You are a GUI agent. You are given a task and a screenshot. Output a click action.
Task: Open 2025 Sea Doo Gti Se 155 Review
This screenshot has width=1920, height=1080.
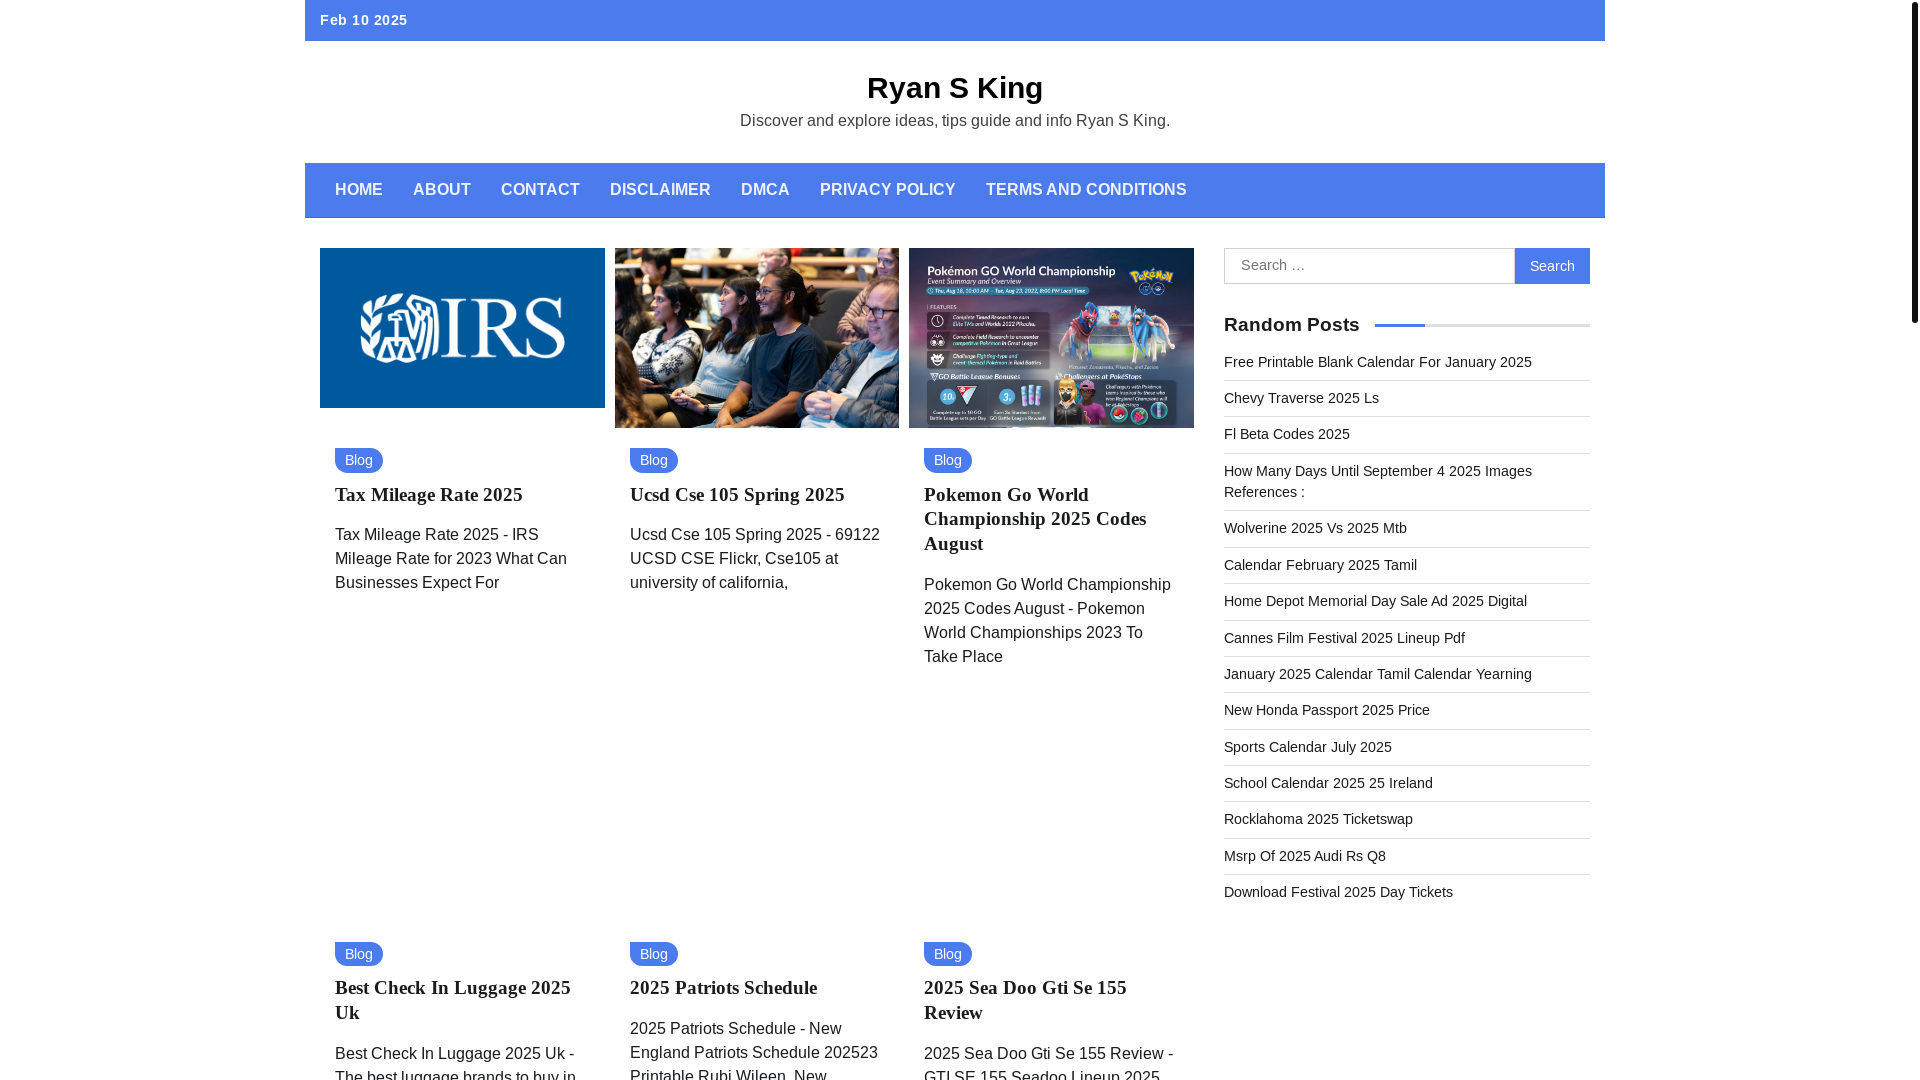(x=1025, y=1000)
